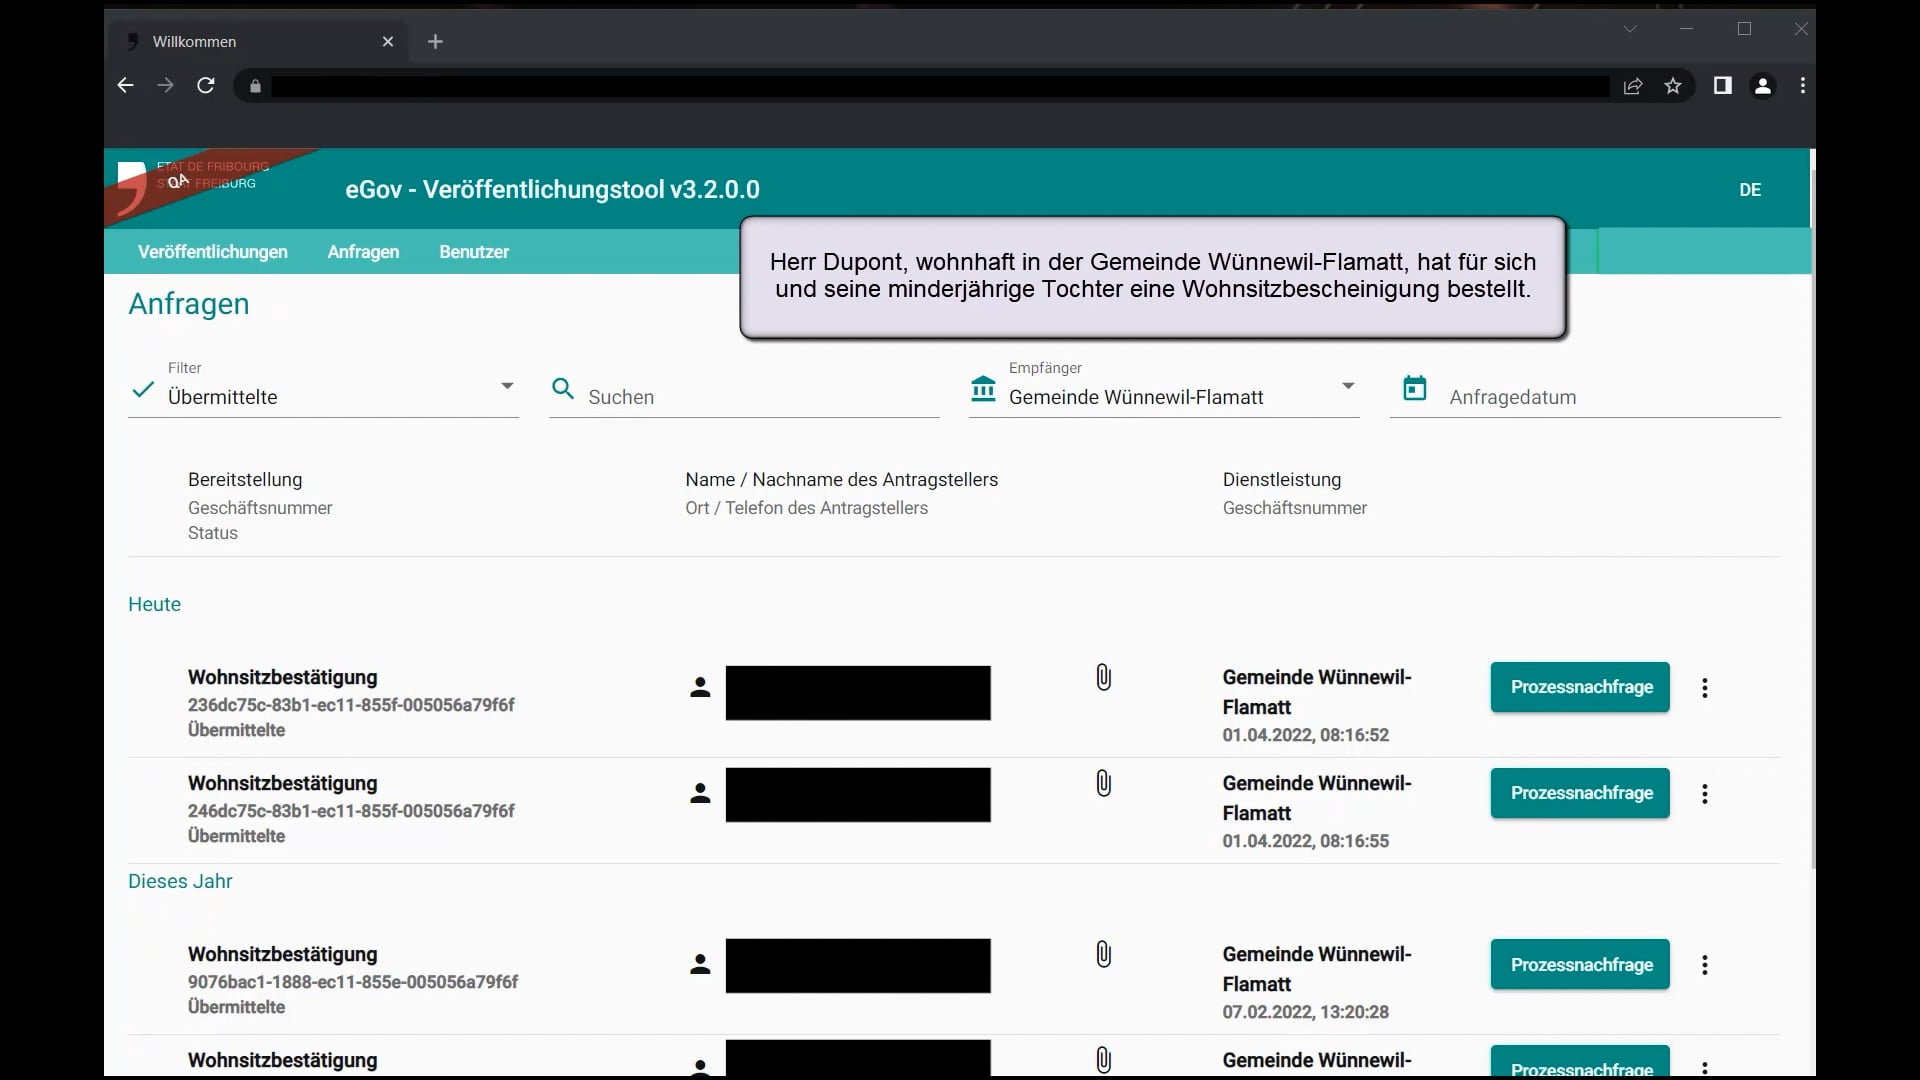Viewport: 1920px width, 1080px height.
Task: Click the attachment paperclip in 08:16:52 row
Action: pyautogui.click(x=1103, y=677)
